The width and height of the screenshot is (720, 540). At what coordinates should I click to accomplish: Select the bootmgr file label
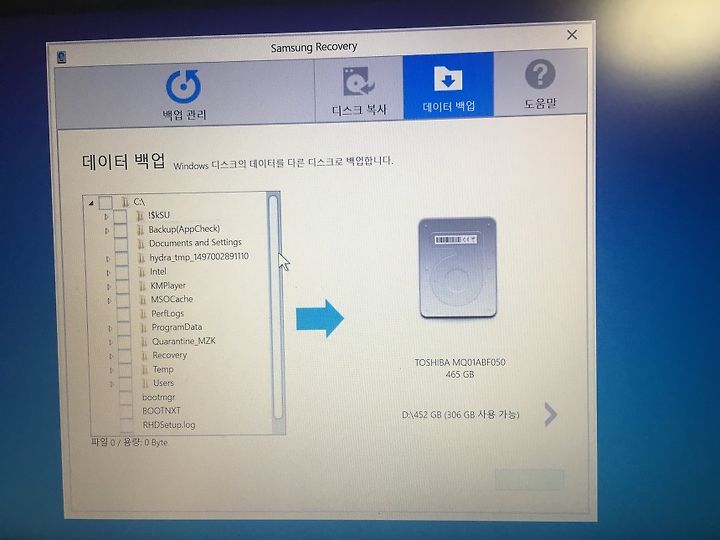click(158, 397)
